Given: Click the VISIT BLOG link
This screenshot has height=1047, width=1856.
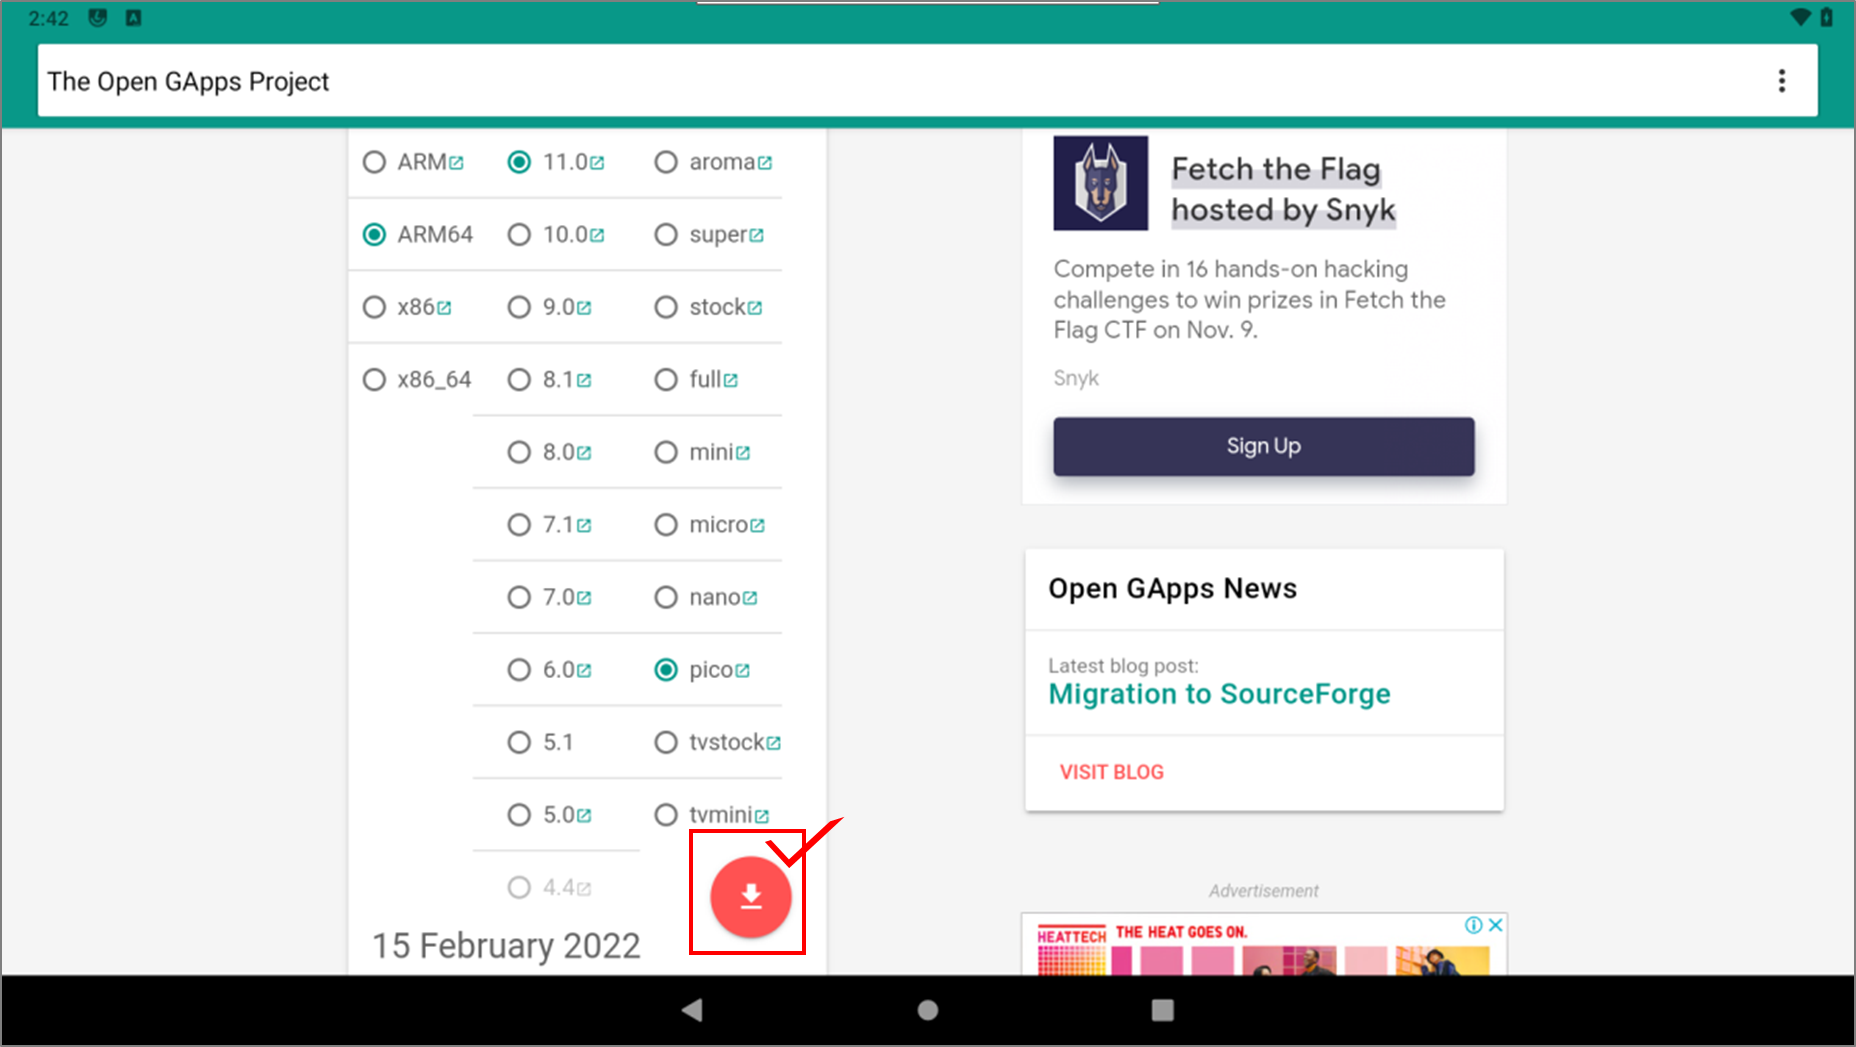Looking at the screenshot, I should click(x=1111, y=772).
